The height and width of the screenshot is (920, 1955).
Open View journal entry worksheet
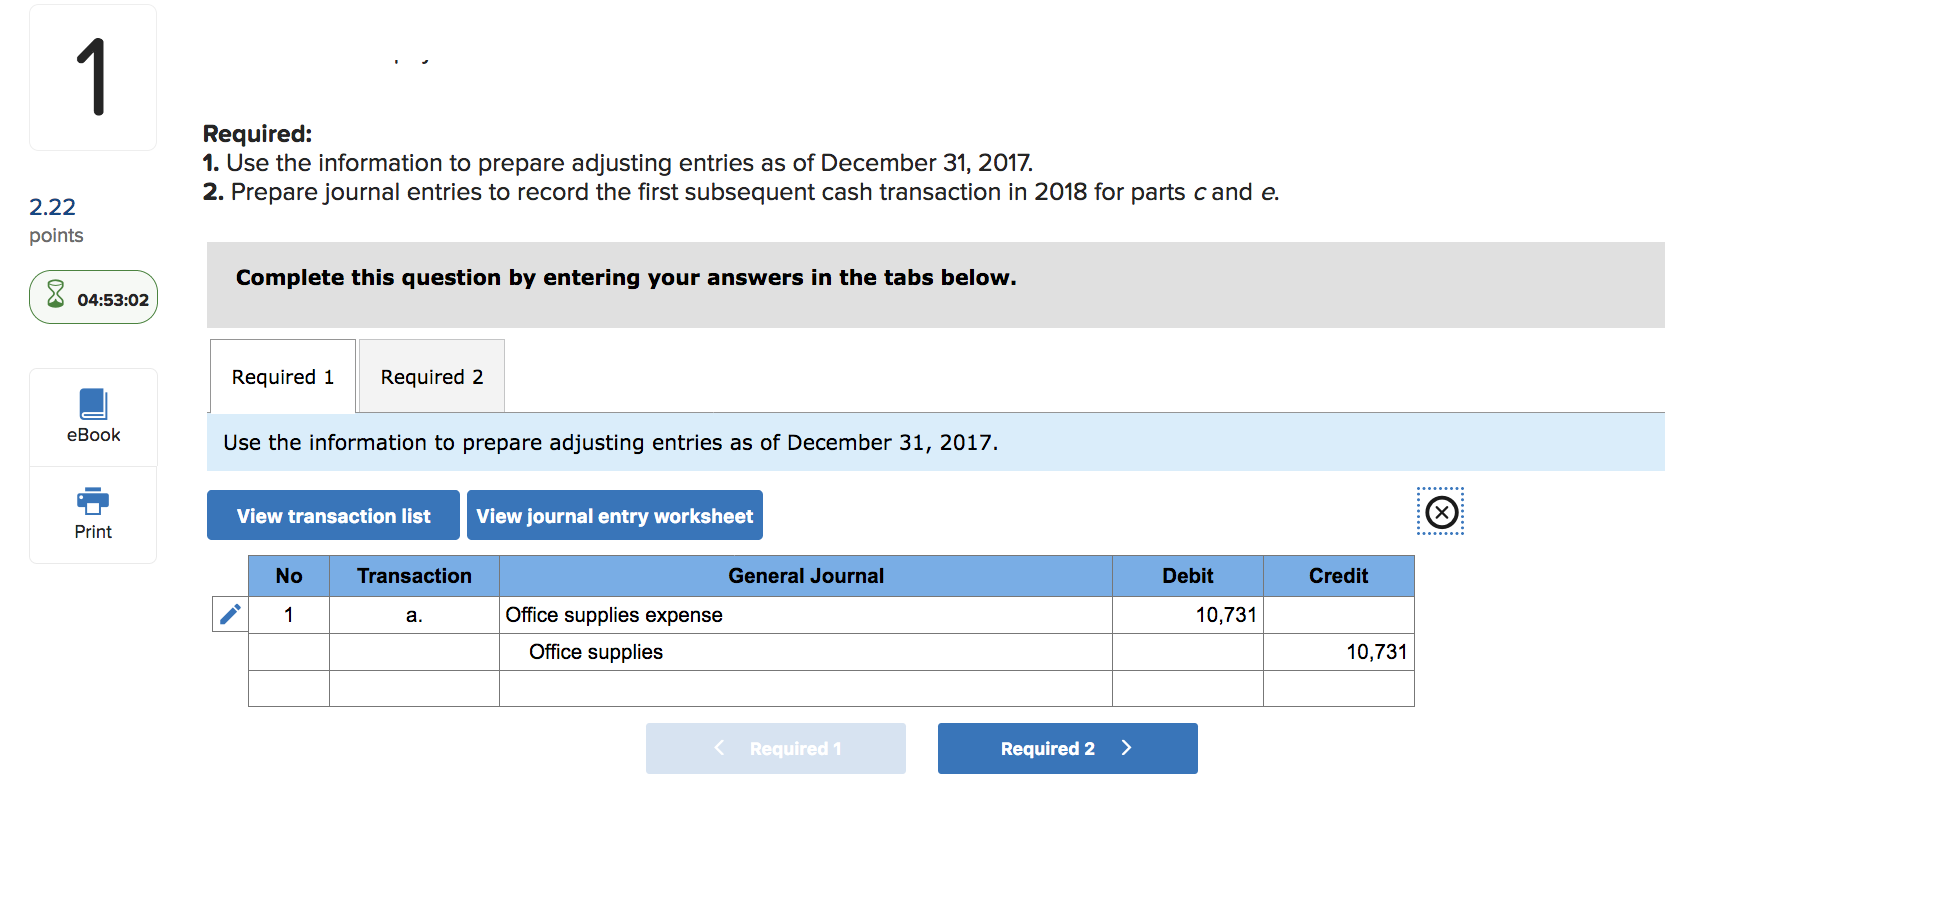pos(615,515)
